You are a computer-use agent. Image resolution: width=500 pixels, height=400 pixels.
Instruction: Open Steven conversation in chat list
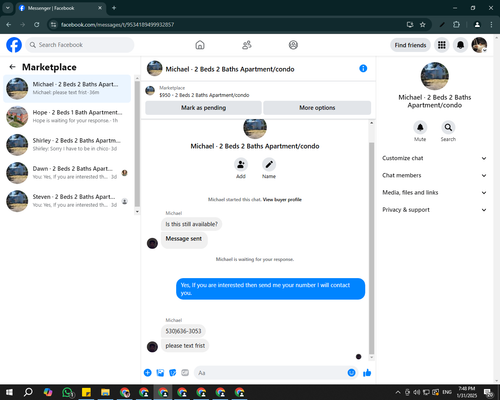pyautogui.click(x=67, y=201)
